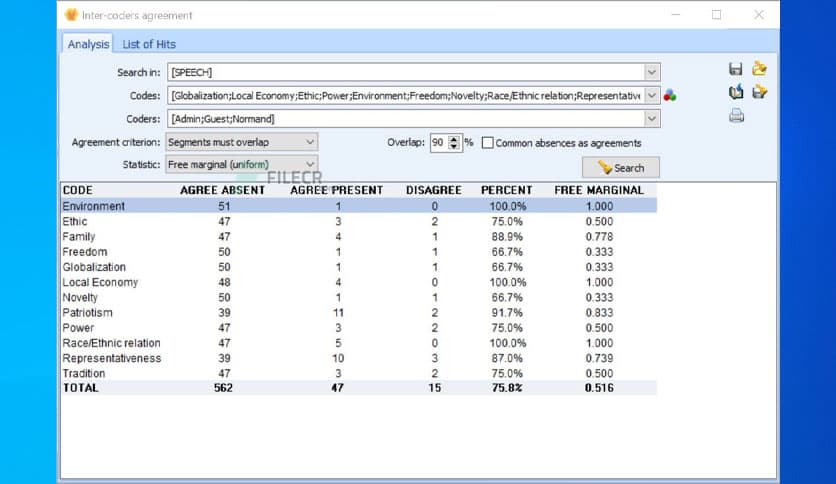
Task: Click the TOTAL row label
Action: coord(81,388)
